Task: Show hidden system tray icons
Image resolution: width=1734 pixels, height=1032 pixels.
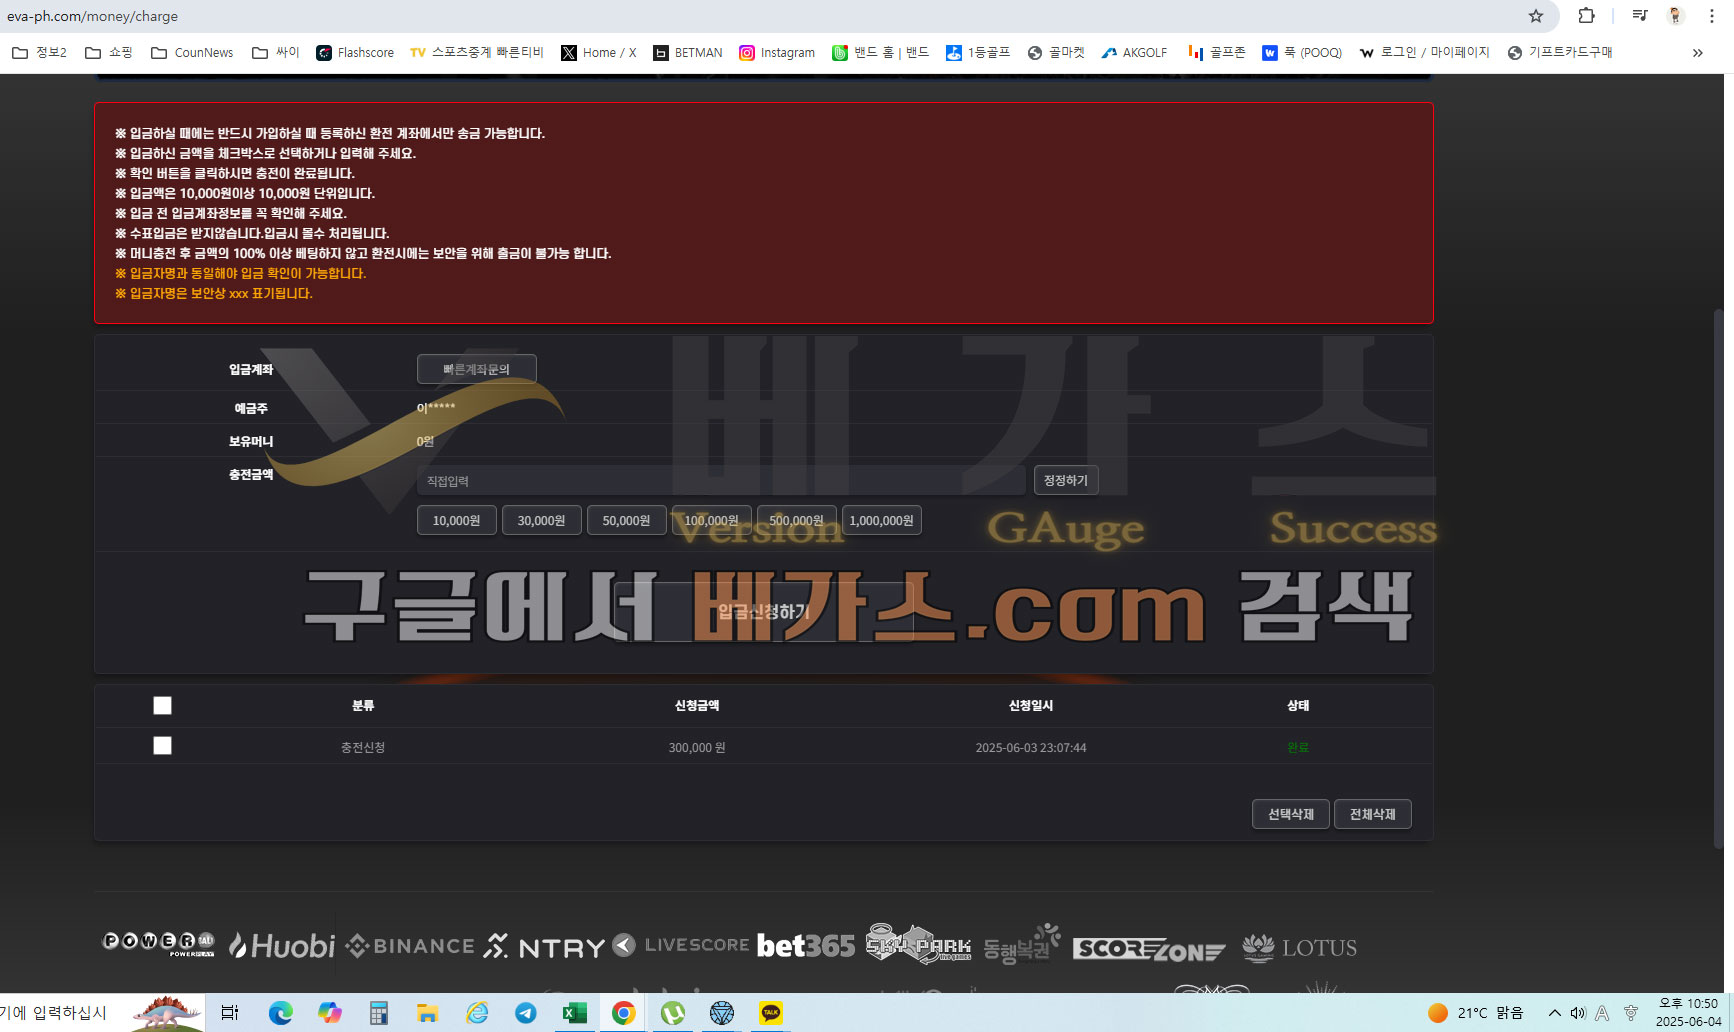Action: pyautogui.click(x=1555, y=1013)
